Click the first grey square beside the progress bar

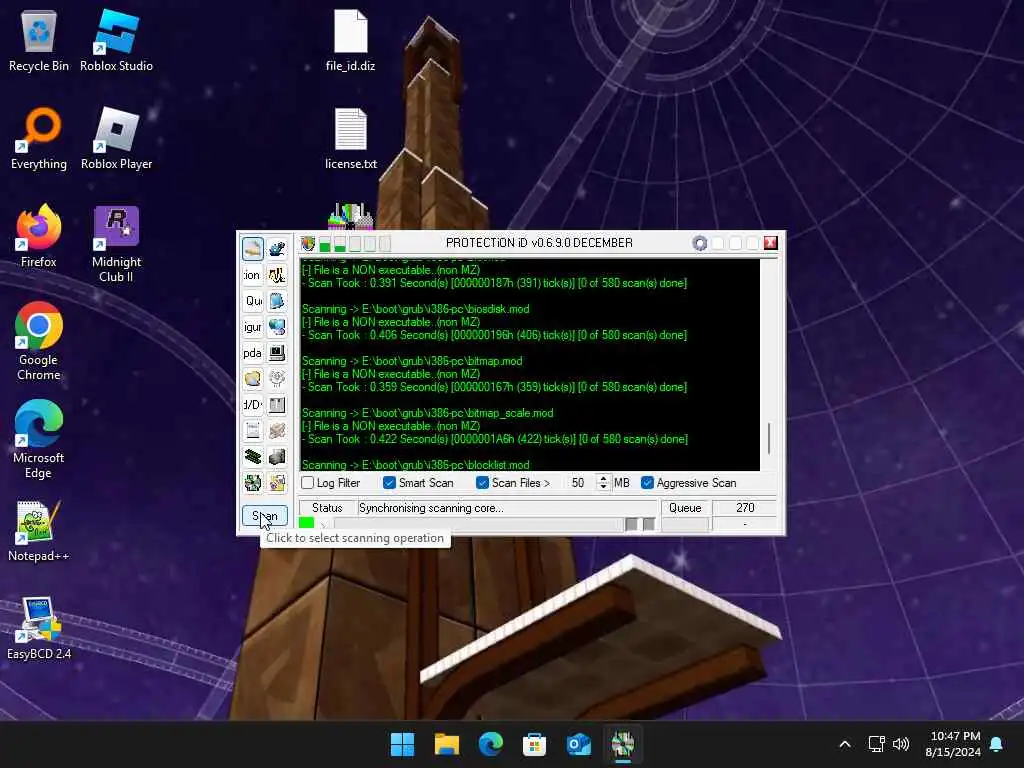click(632, 524)
